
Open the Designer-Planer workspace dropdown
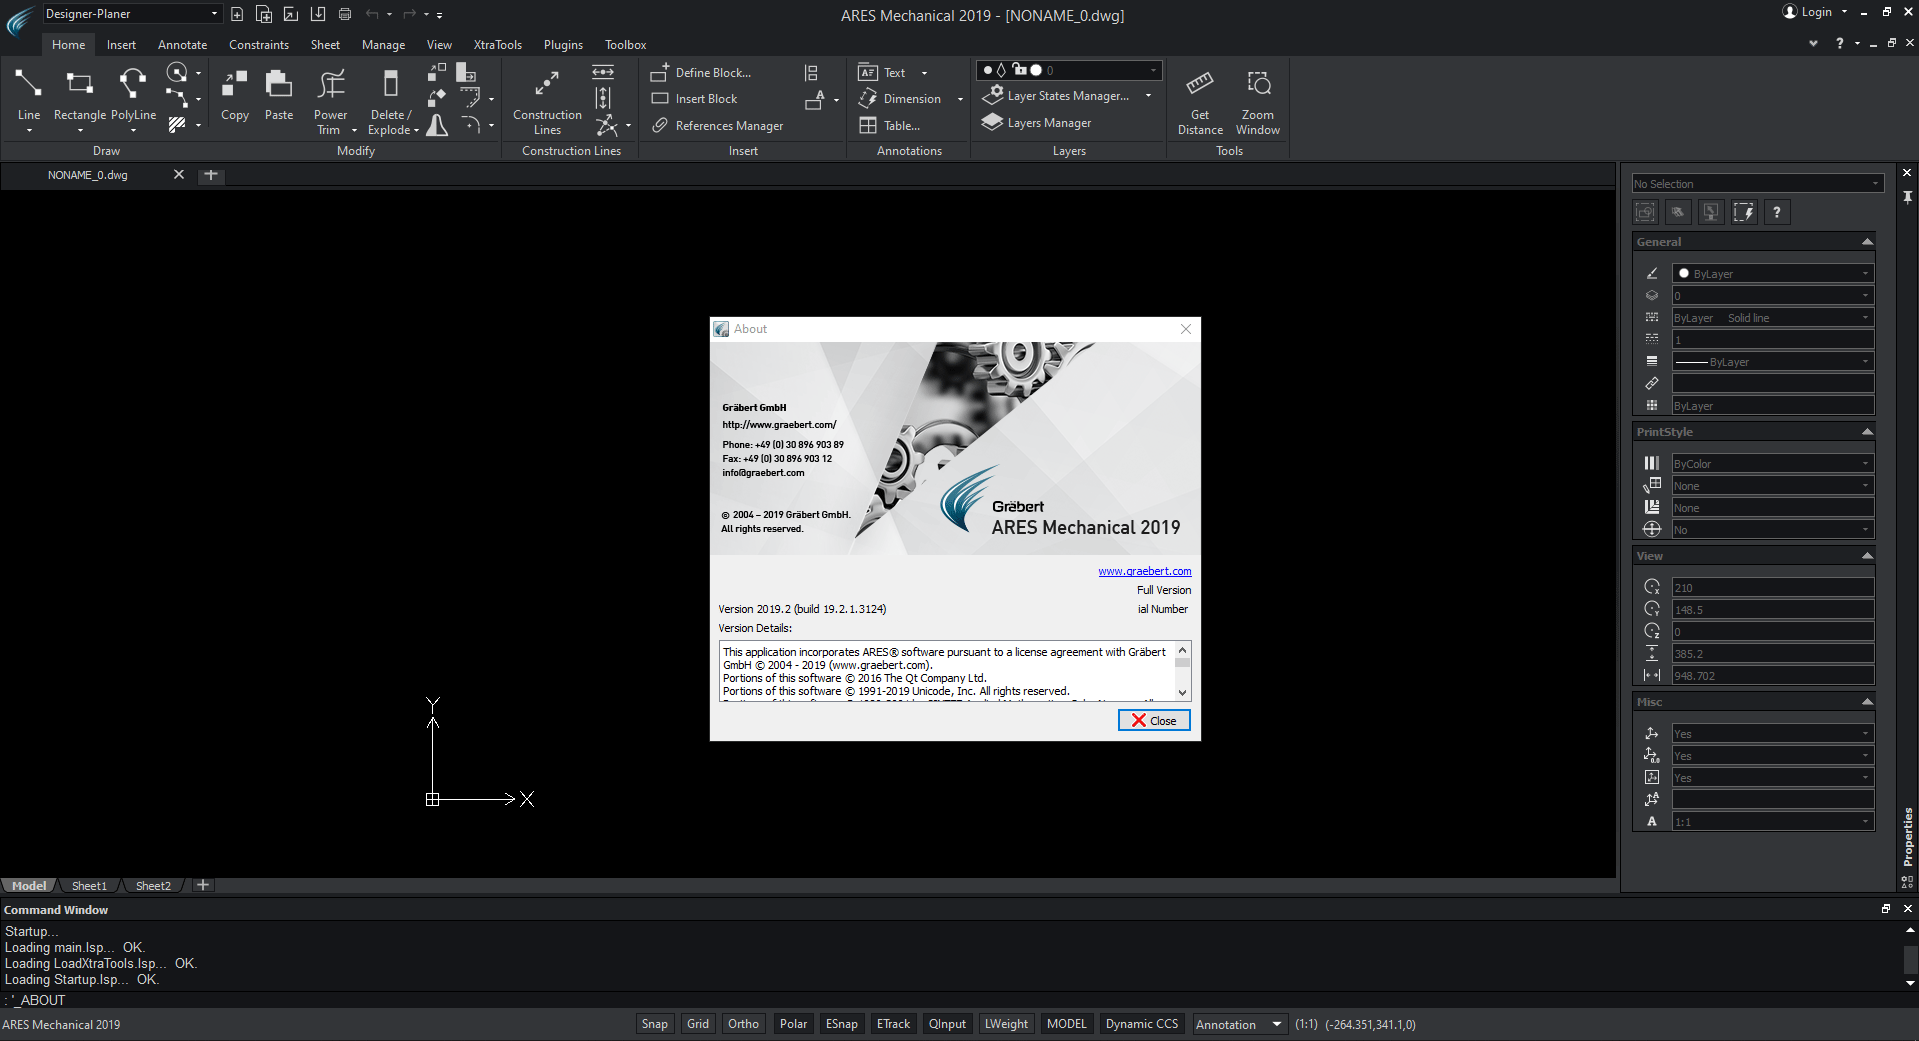212,13
